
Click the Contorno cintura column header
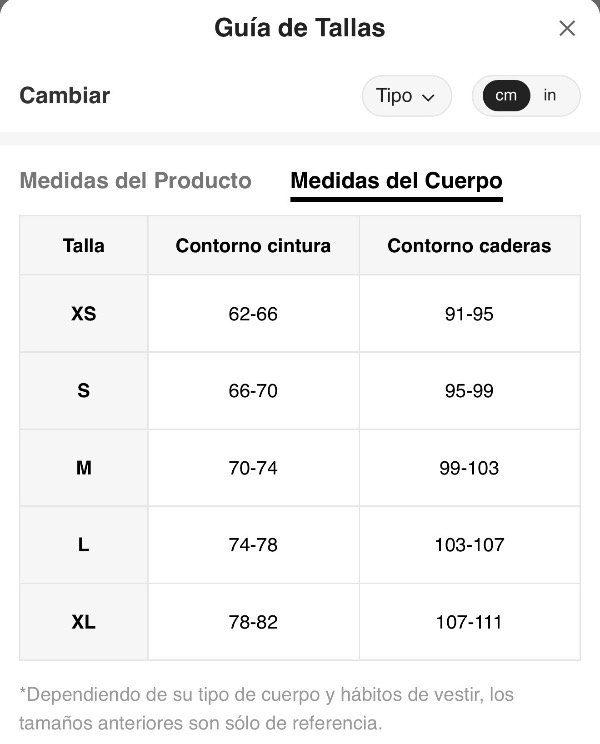click(x=253, y=246)
